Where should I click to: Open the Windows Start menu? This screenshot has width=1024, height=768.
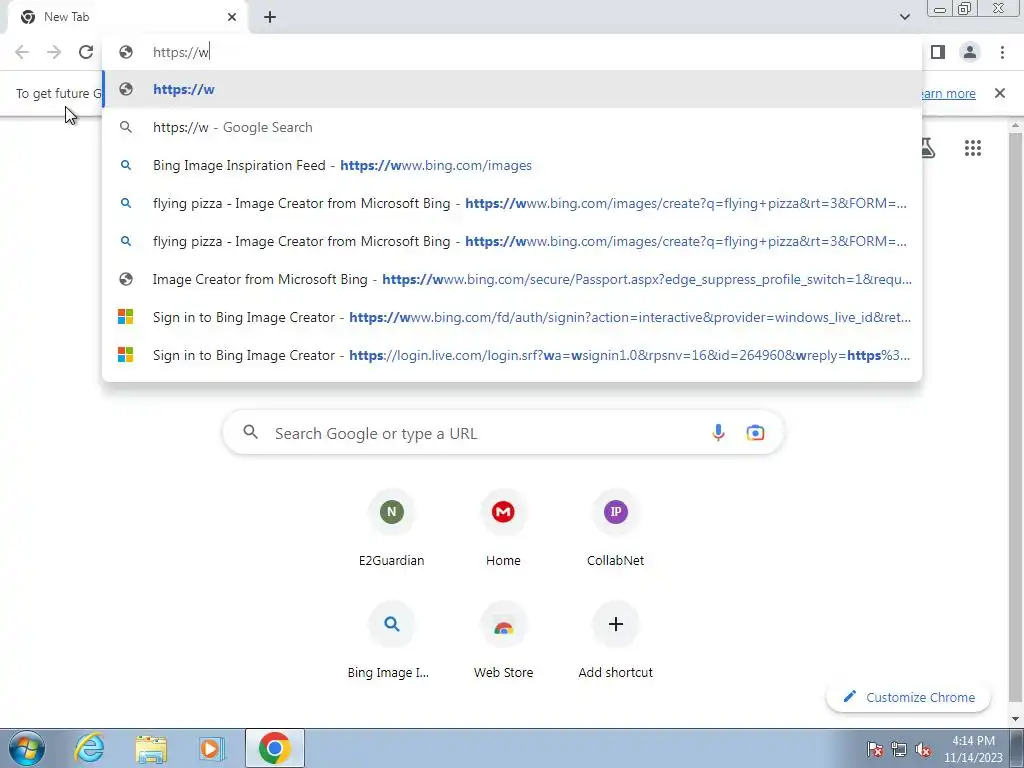coord(26,748)
